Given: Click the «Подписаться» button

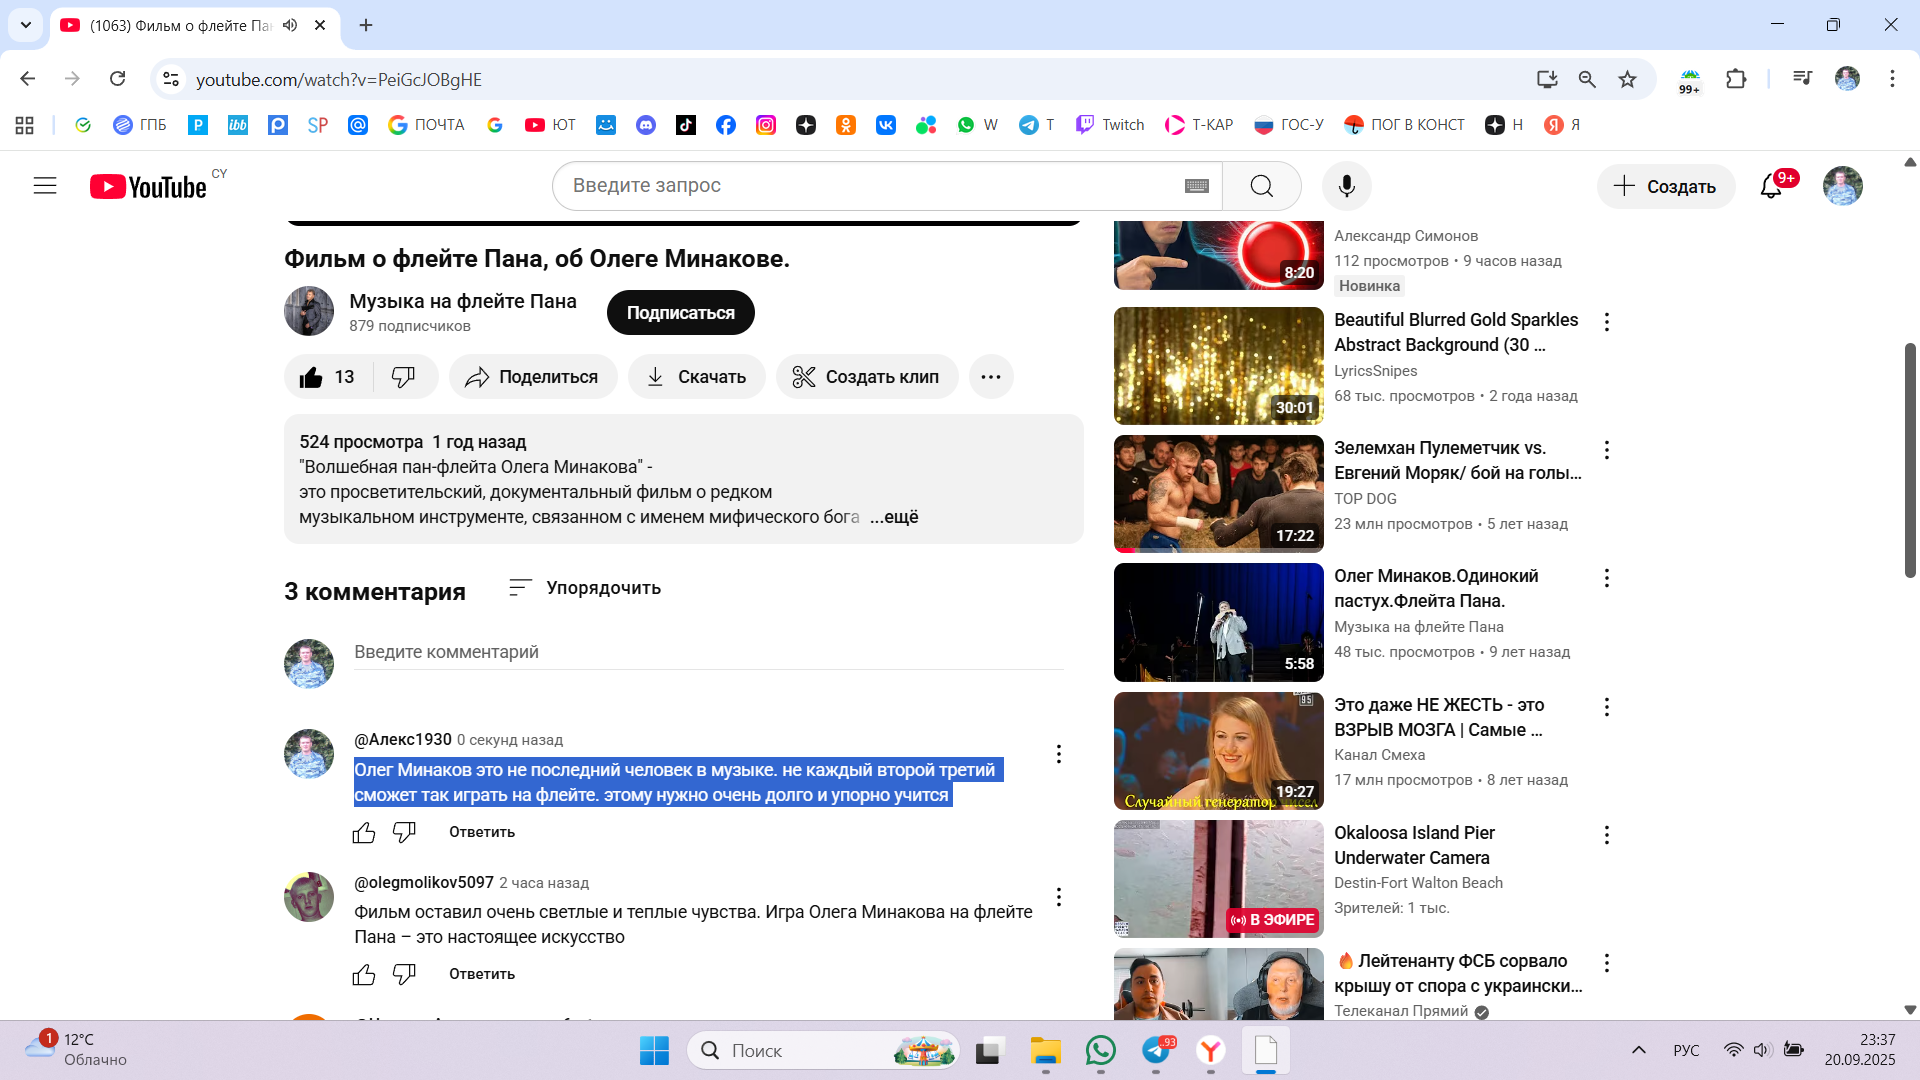Looking at the screenshot, I should pos(680,313).
